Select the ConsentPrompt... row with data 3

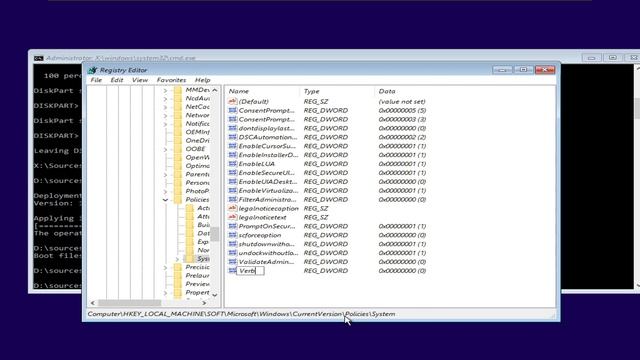(x=327, y=120)
